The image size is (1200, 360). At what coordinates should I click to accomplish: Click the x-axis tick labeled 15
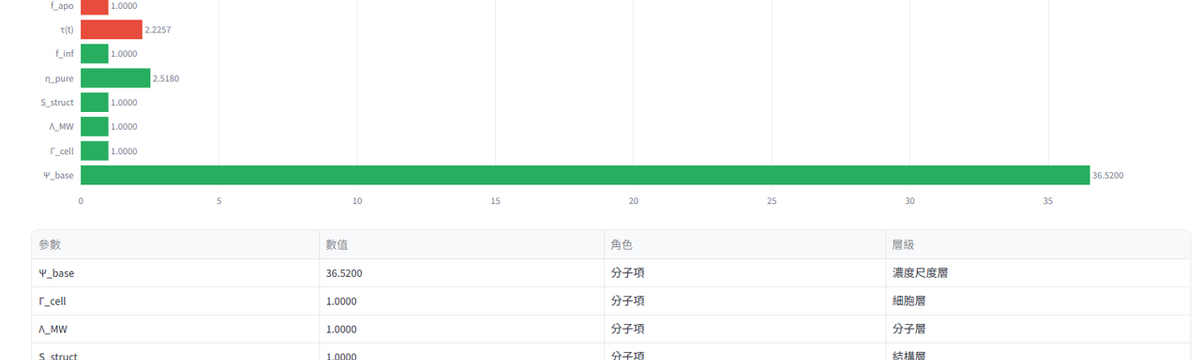[x=495, y=201]
